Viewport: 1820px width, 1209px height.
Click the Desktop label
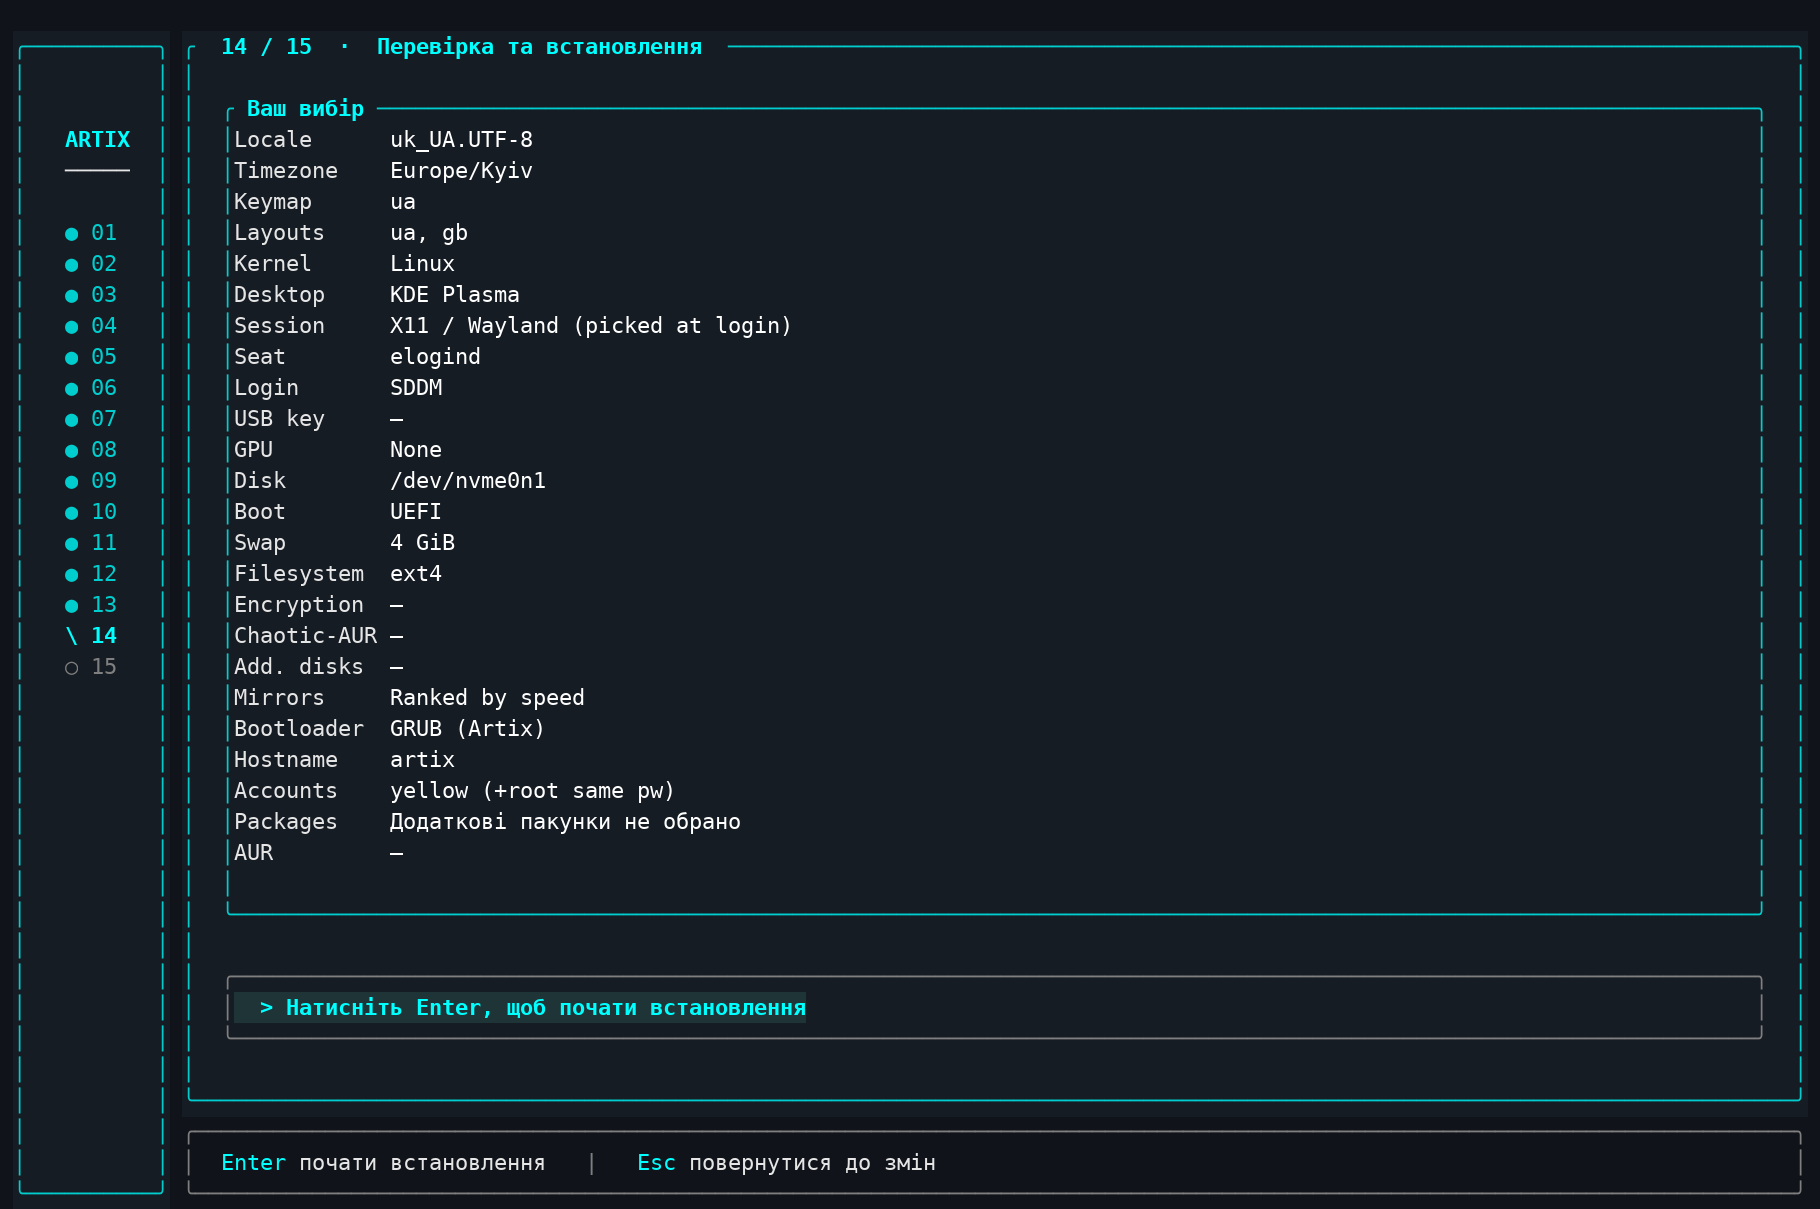coord(279,295)
